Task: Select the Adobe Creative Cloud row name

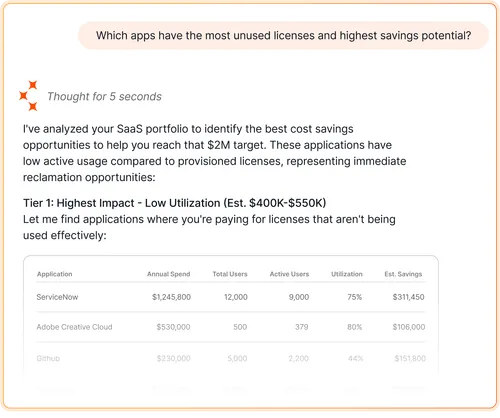Action: (x=74, y=327)
